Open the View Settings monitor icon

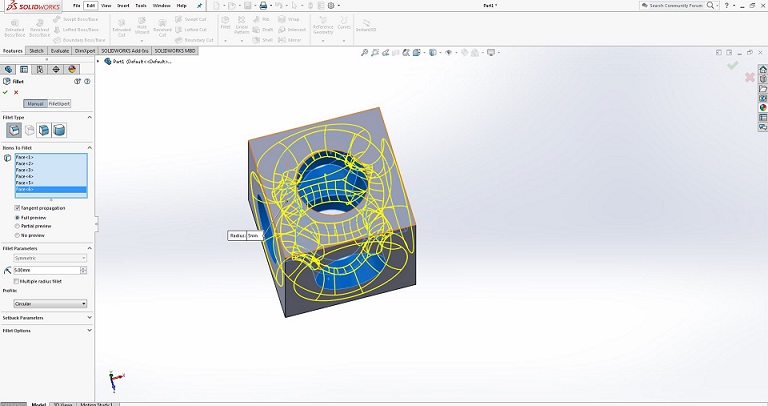pos(491,52)
